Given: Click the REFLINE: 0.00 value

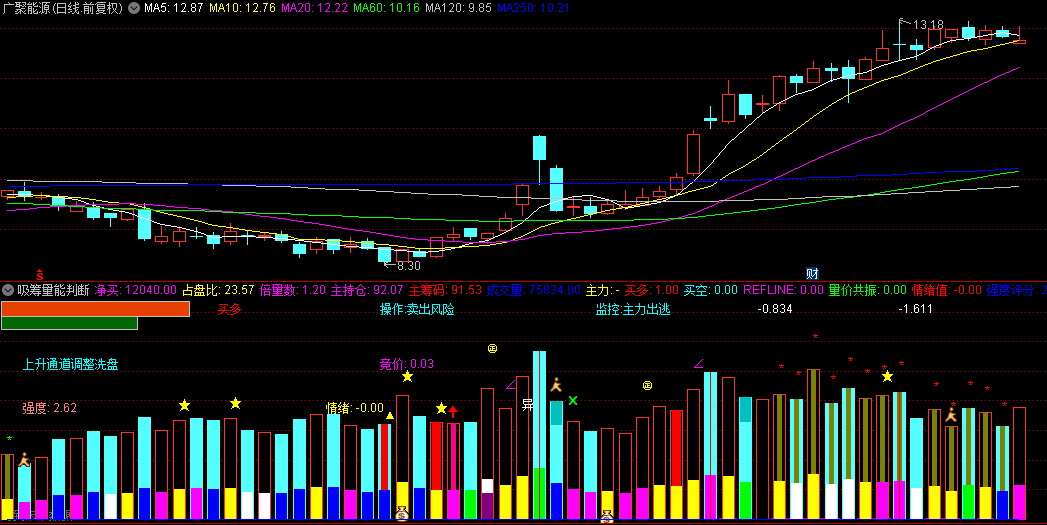Looking at the screenshot, I should click(783, 290).
